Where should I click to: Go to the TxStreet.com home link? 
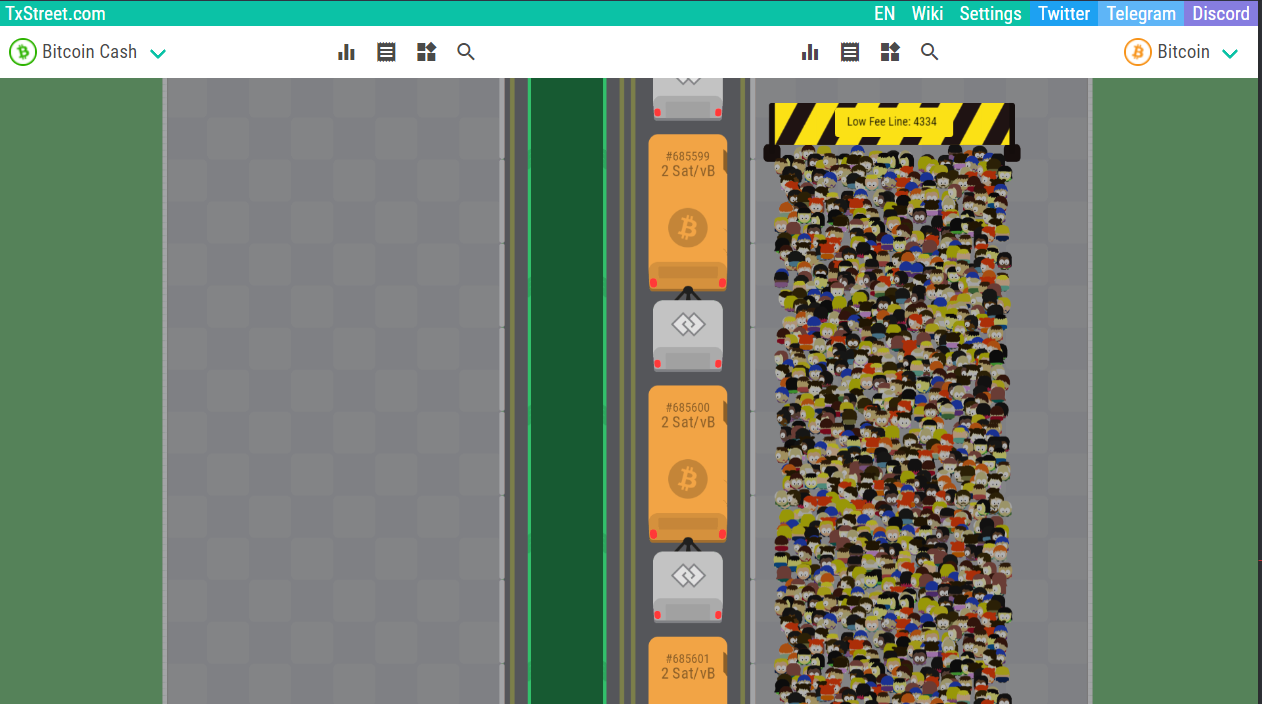[x=56, y=13]
